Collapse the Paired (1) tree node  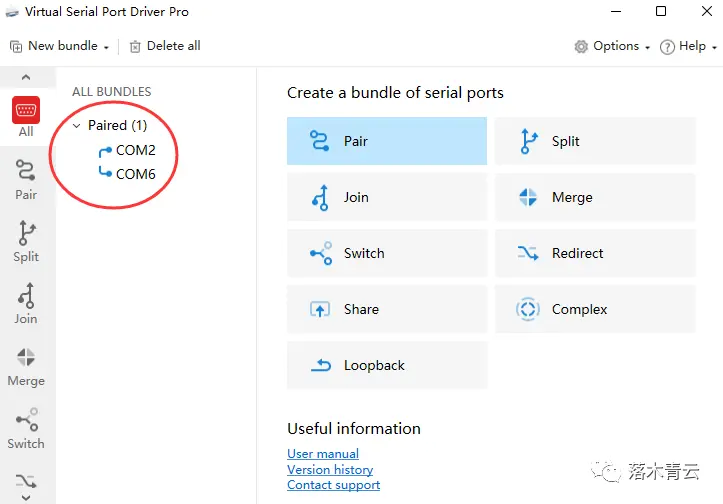click(78, 126)
